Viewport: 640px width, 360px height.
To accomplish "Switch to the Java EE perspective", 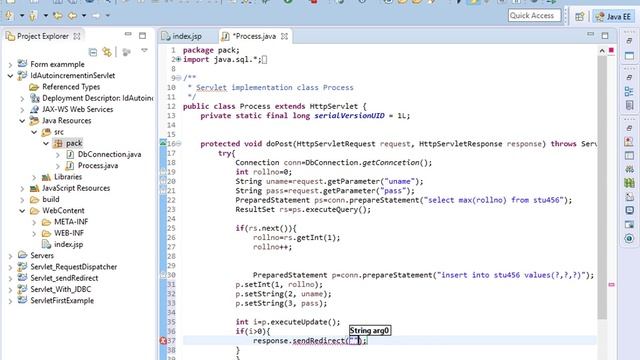I will (x=613, y=16).
